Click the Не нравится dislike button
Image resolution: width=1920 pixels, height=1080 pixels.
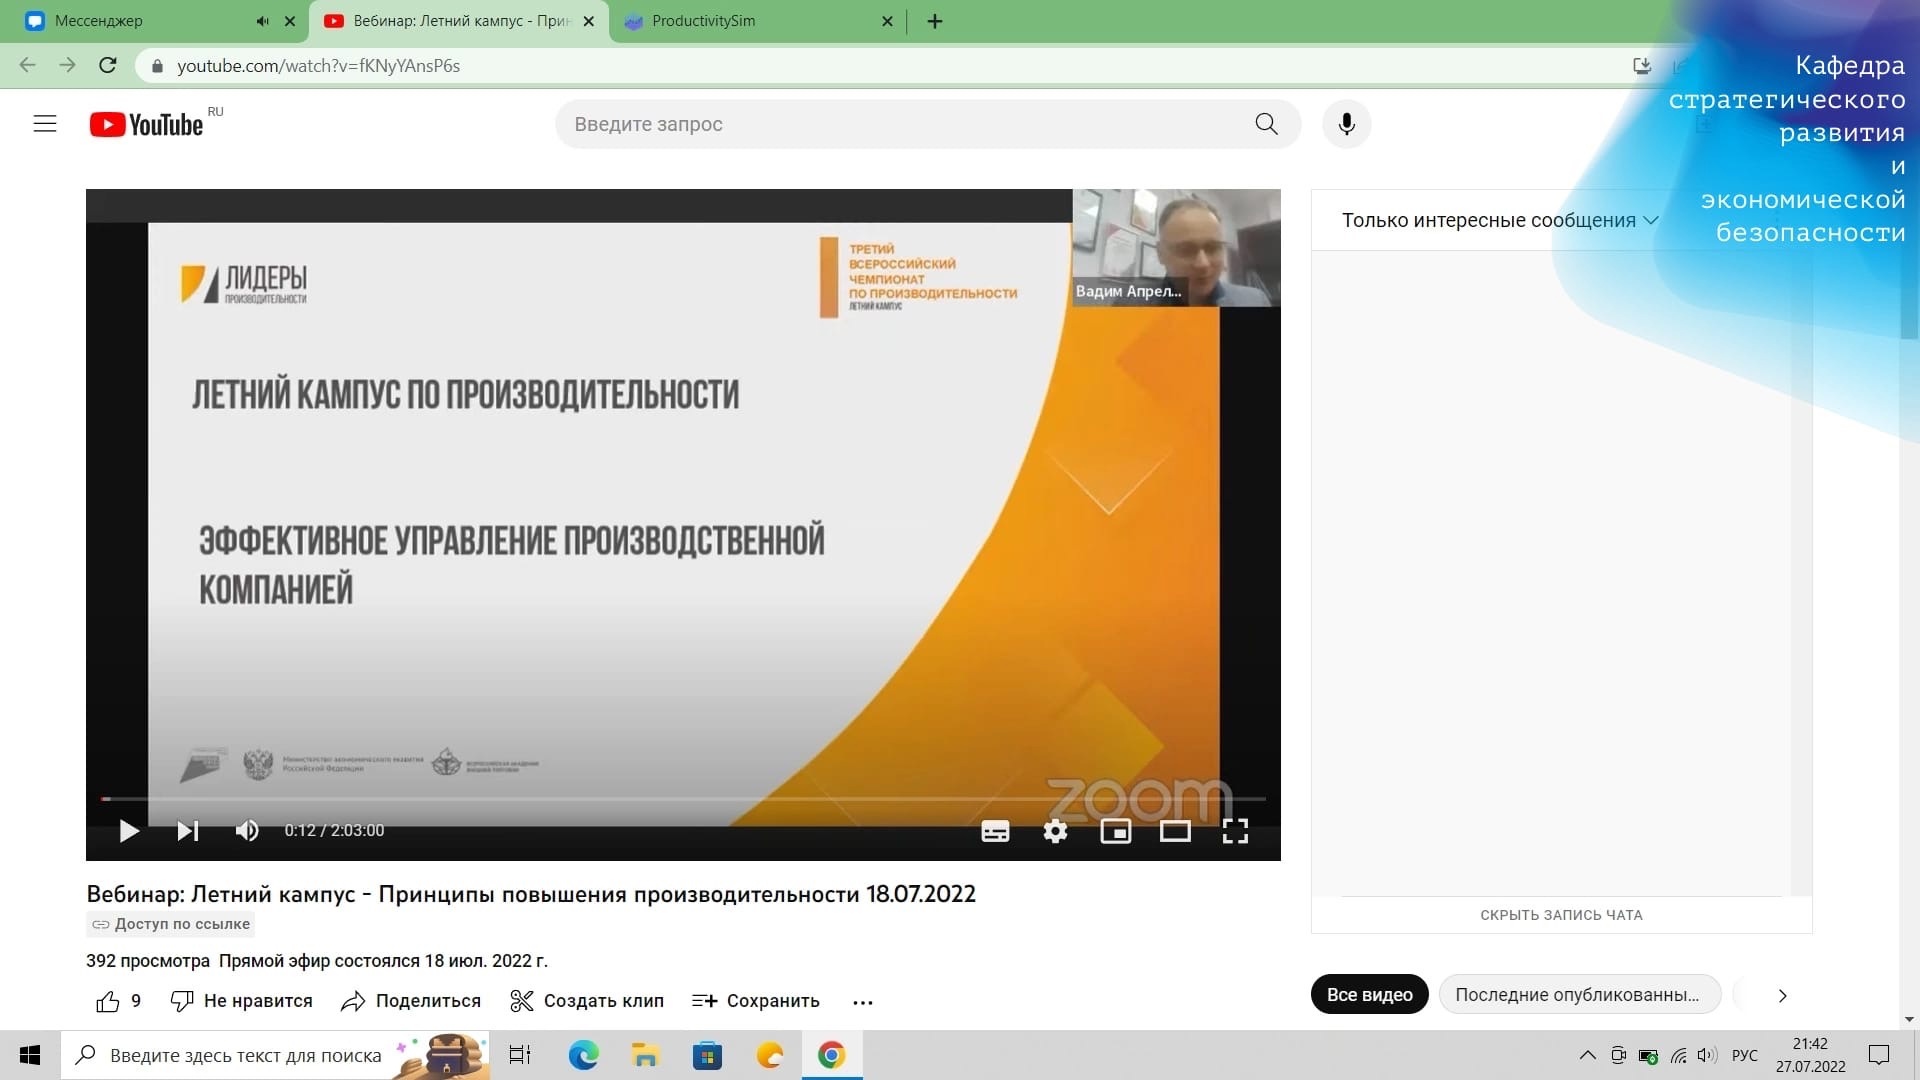click(241, 1001)
